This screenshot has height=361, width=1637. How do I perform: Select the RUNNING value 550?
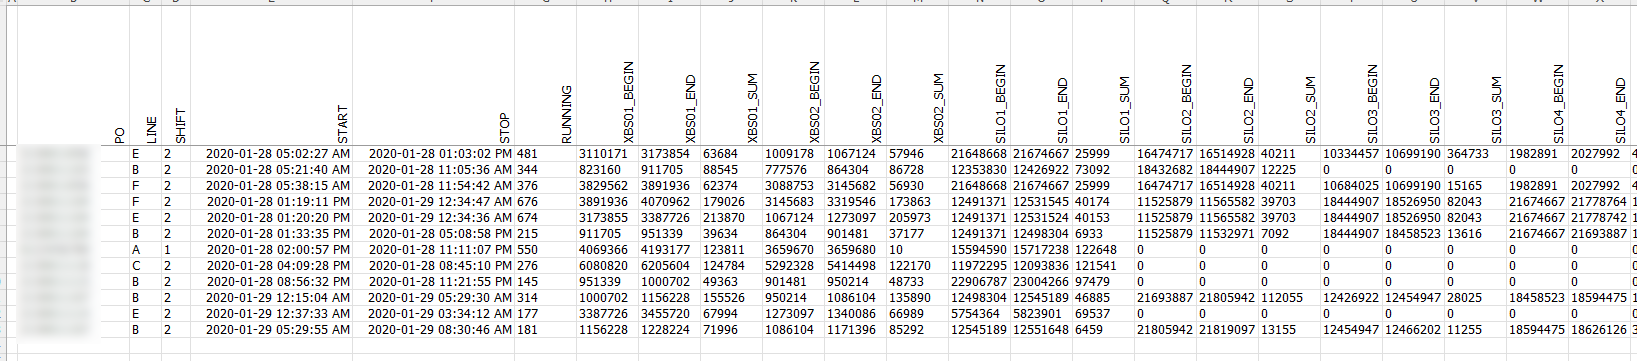546,250
